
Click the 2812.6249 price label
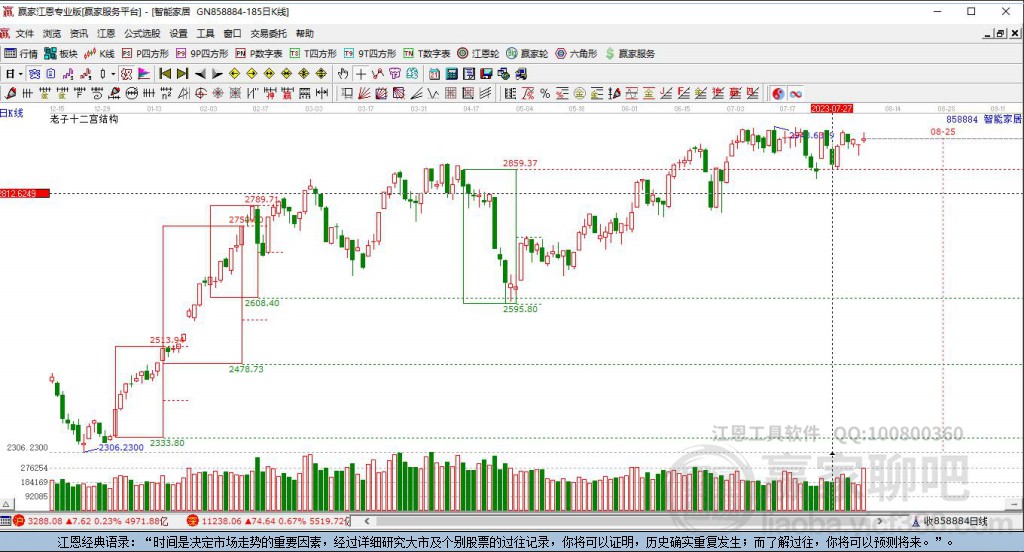click(x=25, y=193)
